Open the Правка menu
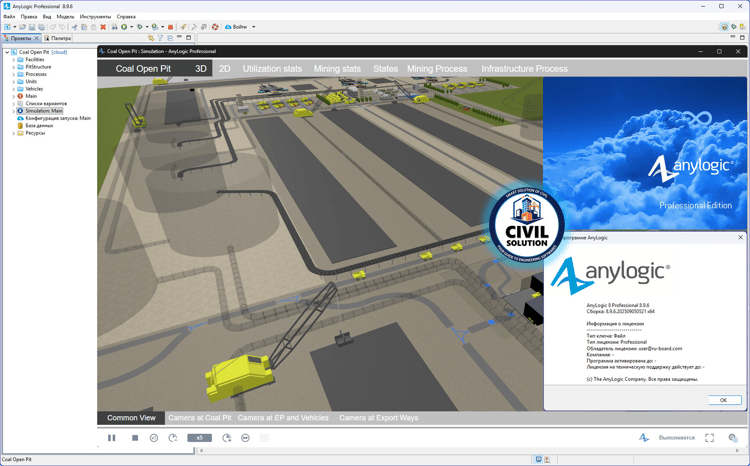Viewport: 750px width, 466px height. [29, 16]
